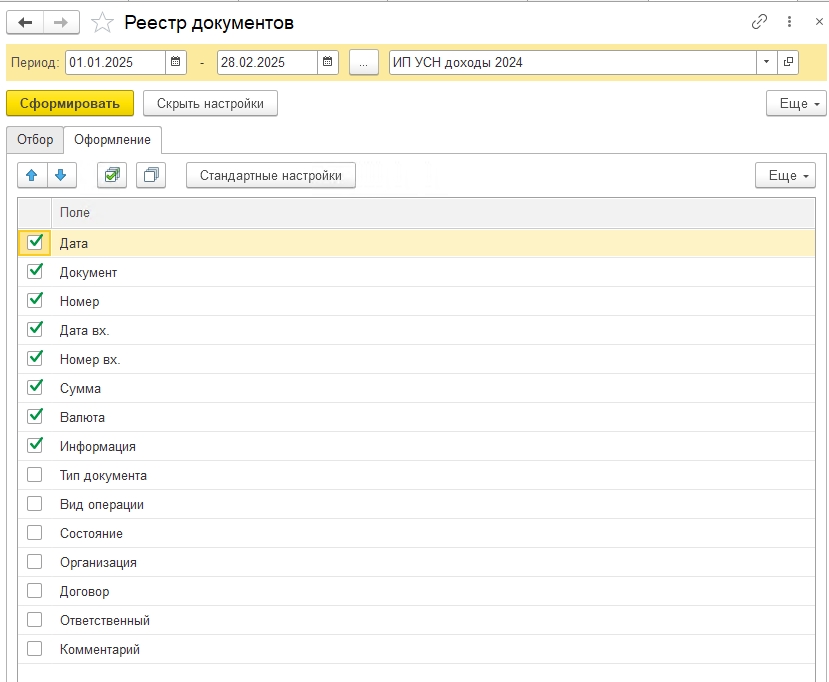Click the Поле column header
This screenshot has width=829, height=682.
(x=433, y=213)
